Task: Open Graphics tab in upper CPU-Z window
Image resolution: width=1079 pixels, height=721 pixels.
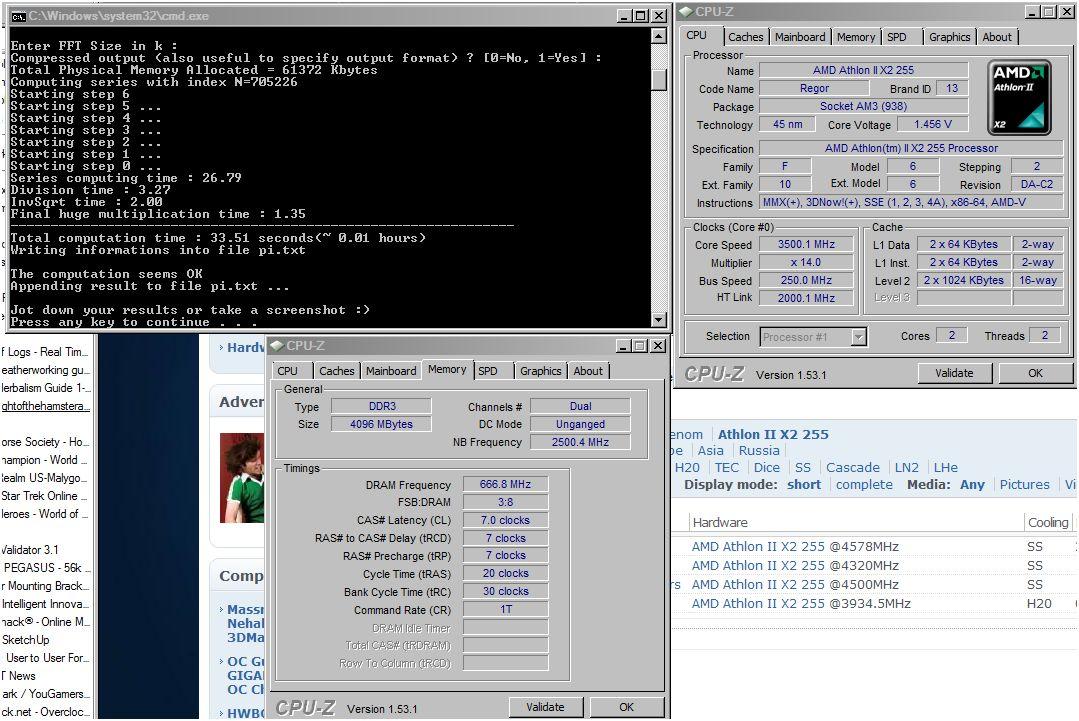Action: [950, 37]
